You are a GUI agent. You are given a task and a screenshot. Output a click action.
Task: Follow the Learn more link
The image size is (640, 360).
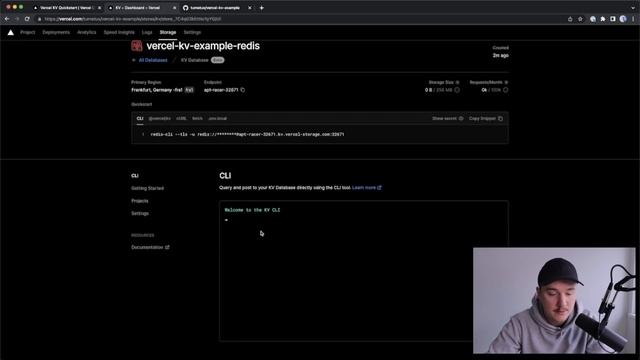tap(367, 188)
